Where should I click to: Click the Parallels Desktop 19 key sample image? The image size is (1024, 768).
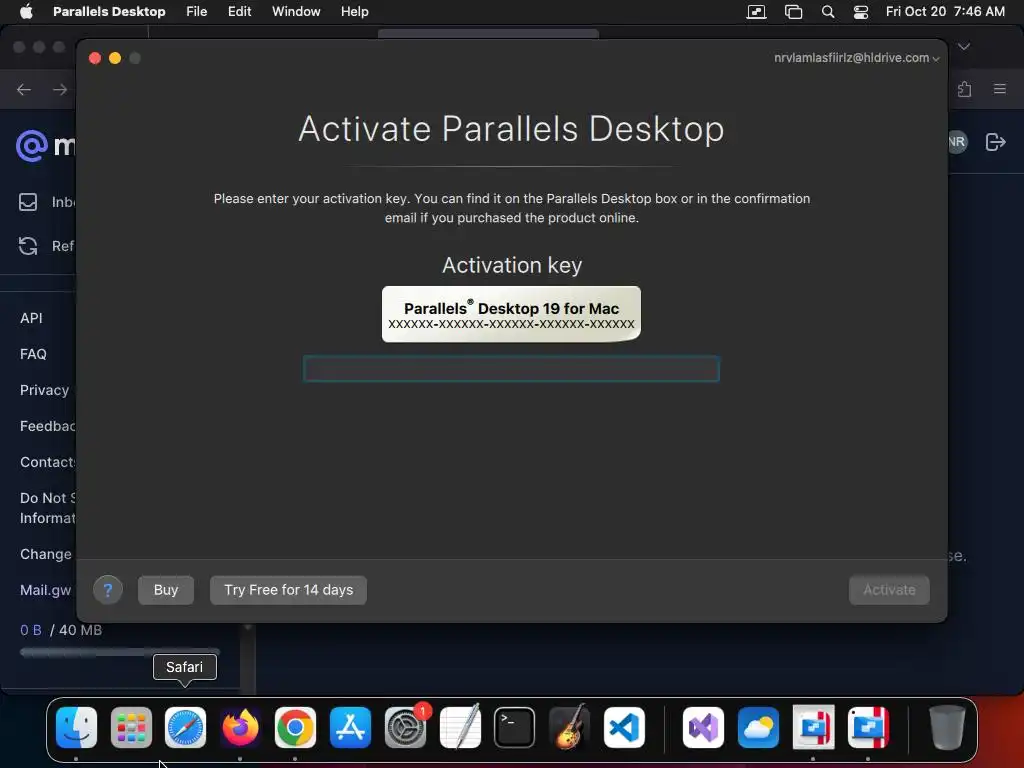(511, 314)
